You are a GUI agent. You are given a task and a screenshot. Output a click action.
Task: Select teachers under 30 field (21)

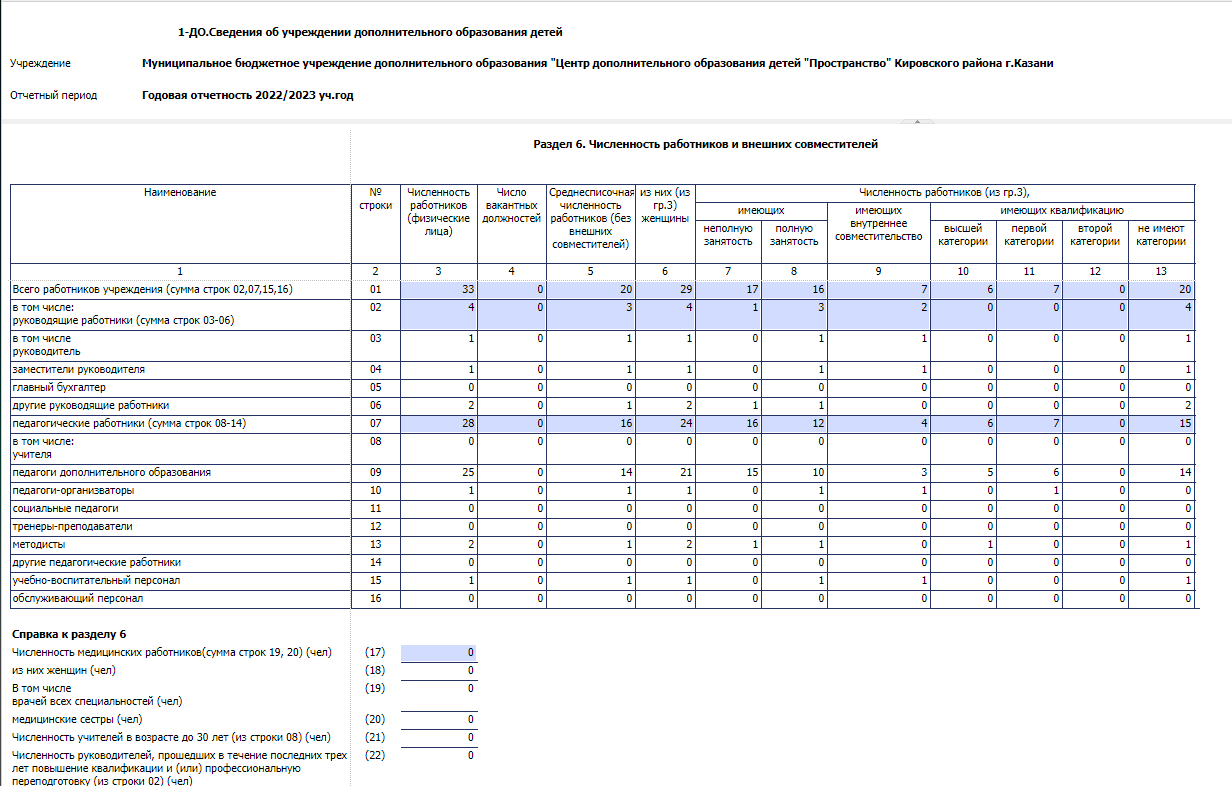pos(438,737)
